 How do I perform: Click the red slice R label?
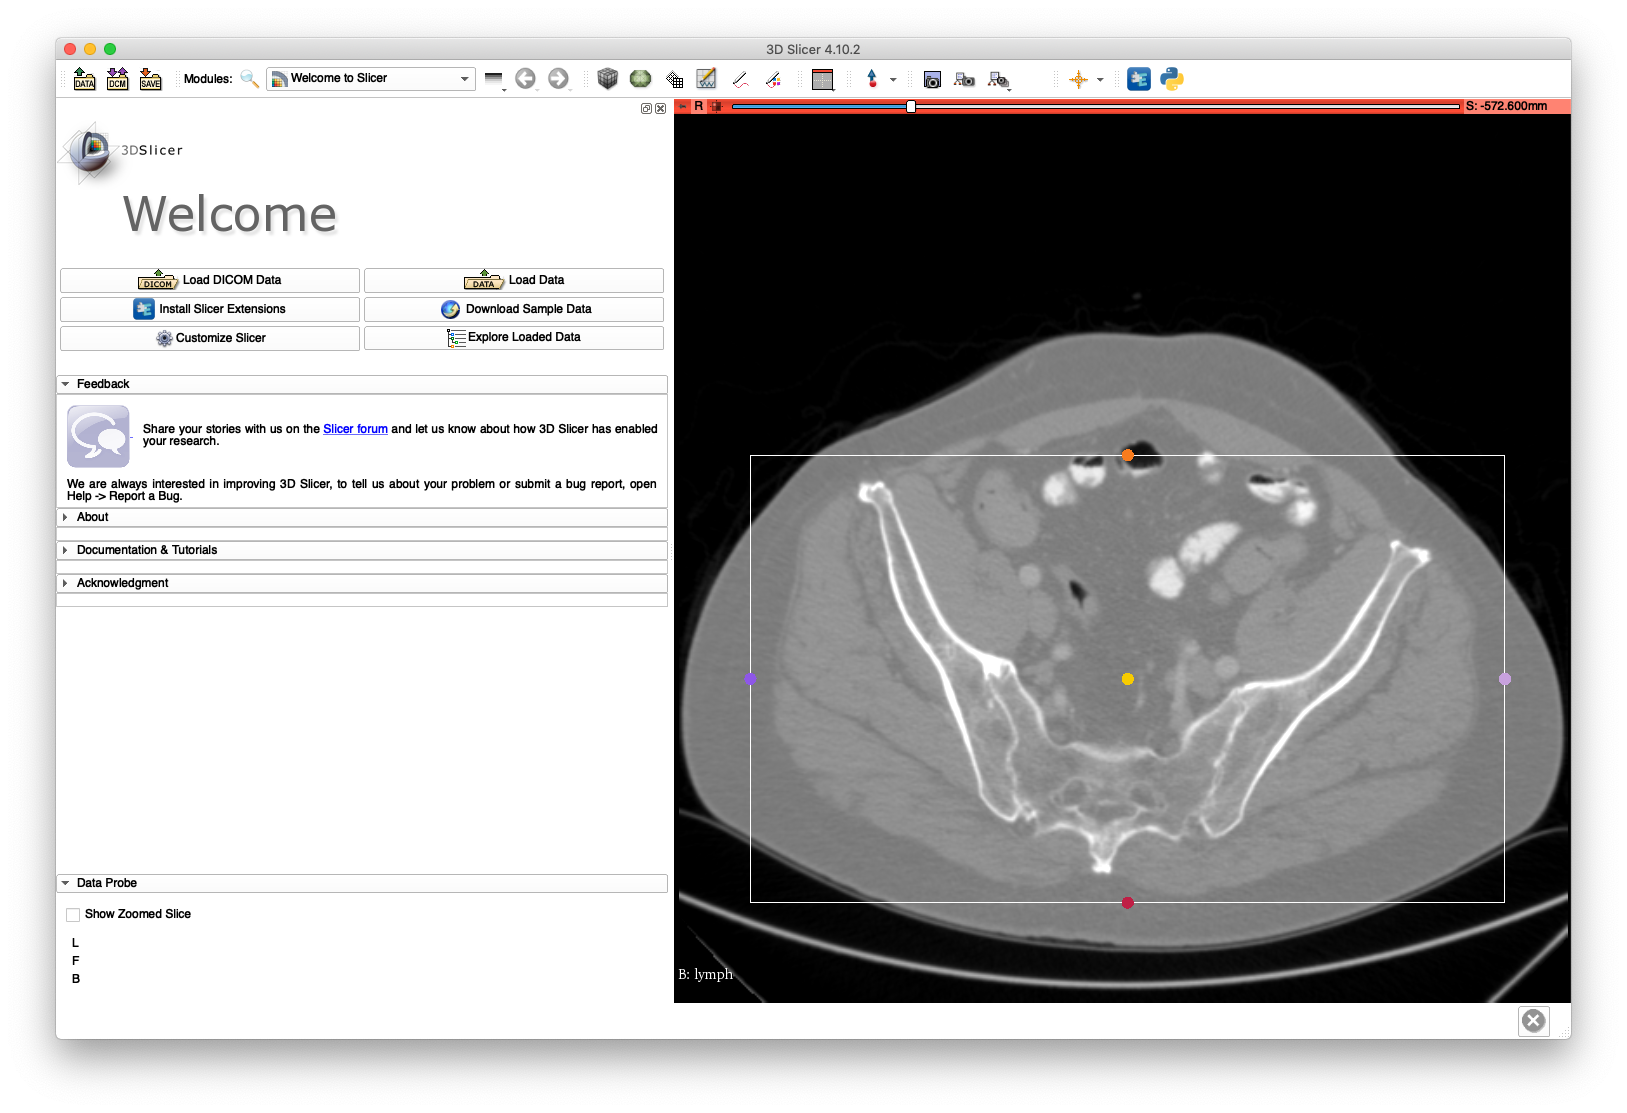coord(699,106)
